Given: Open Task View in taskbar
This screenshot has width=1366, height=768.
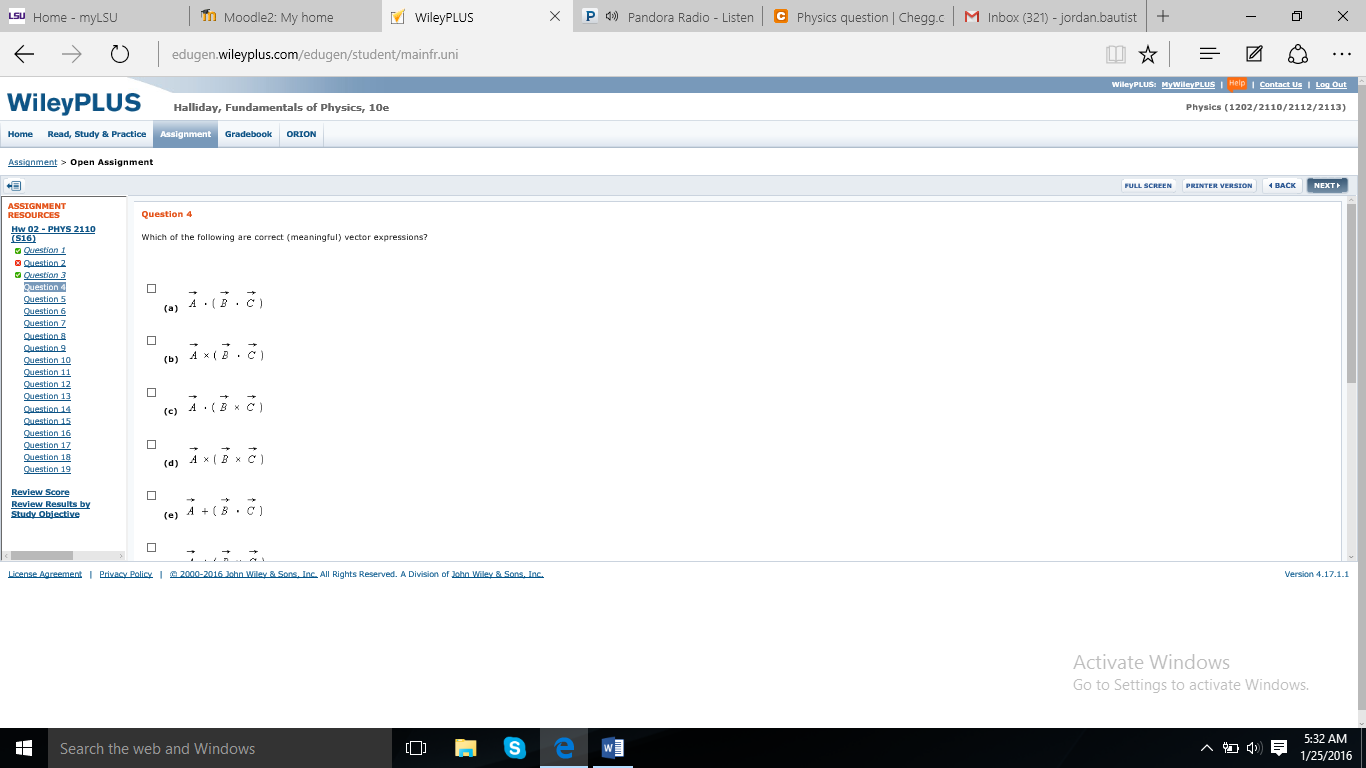Looking at the screenshot, I should click(416, 748).
